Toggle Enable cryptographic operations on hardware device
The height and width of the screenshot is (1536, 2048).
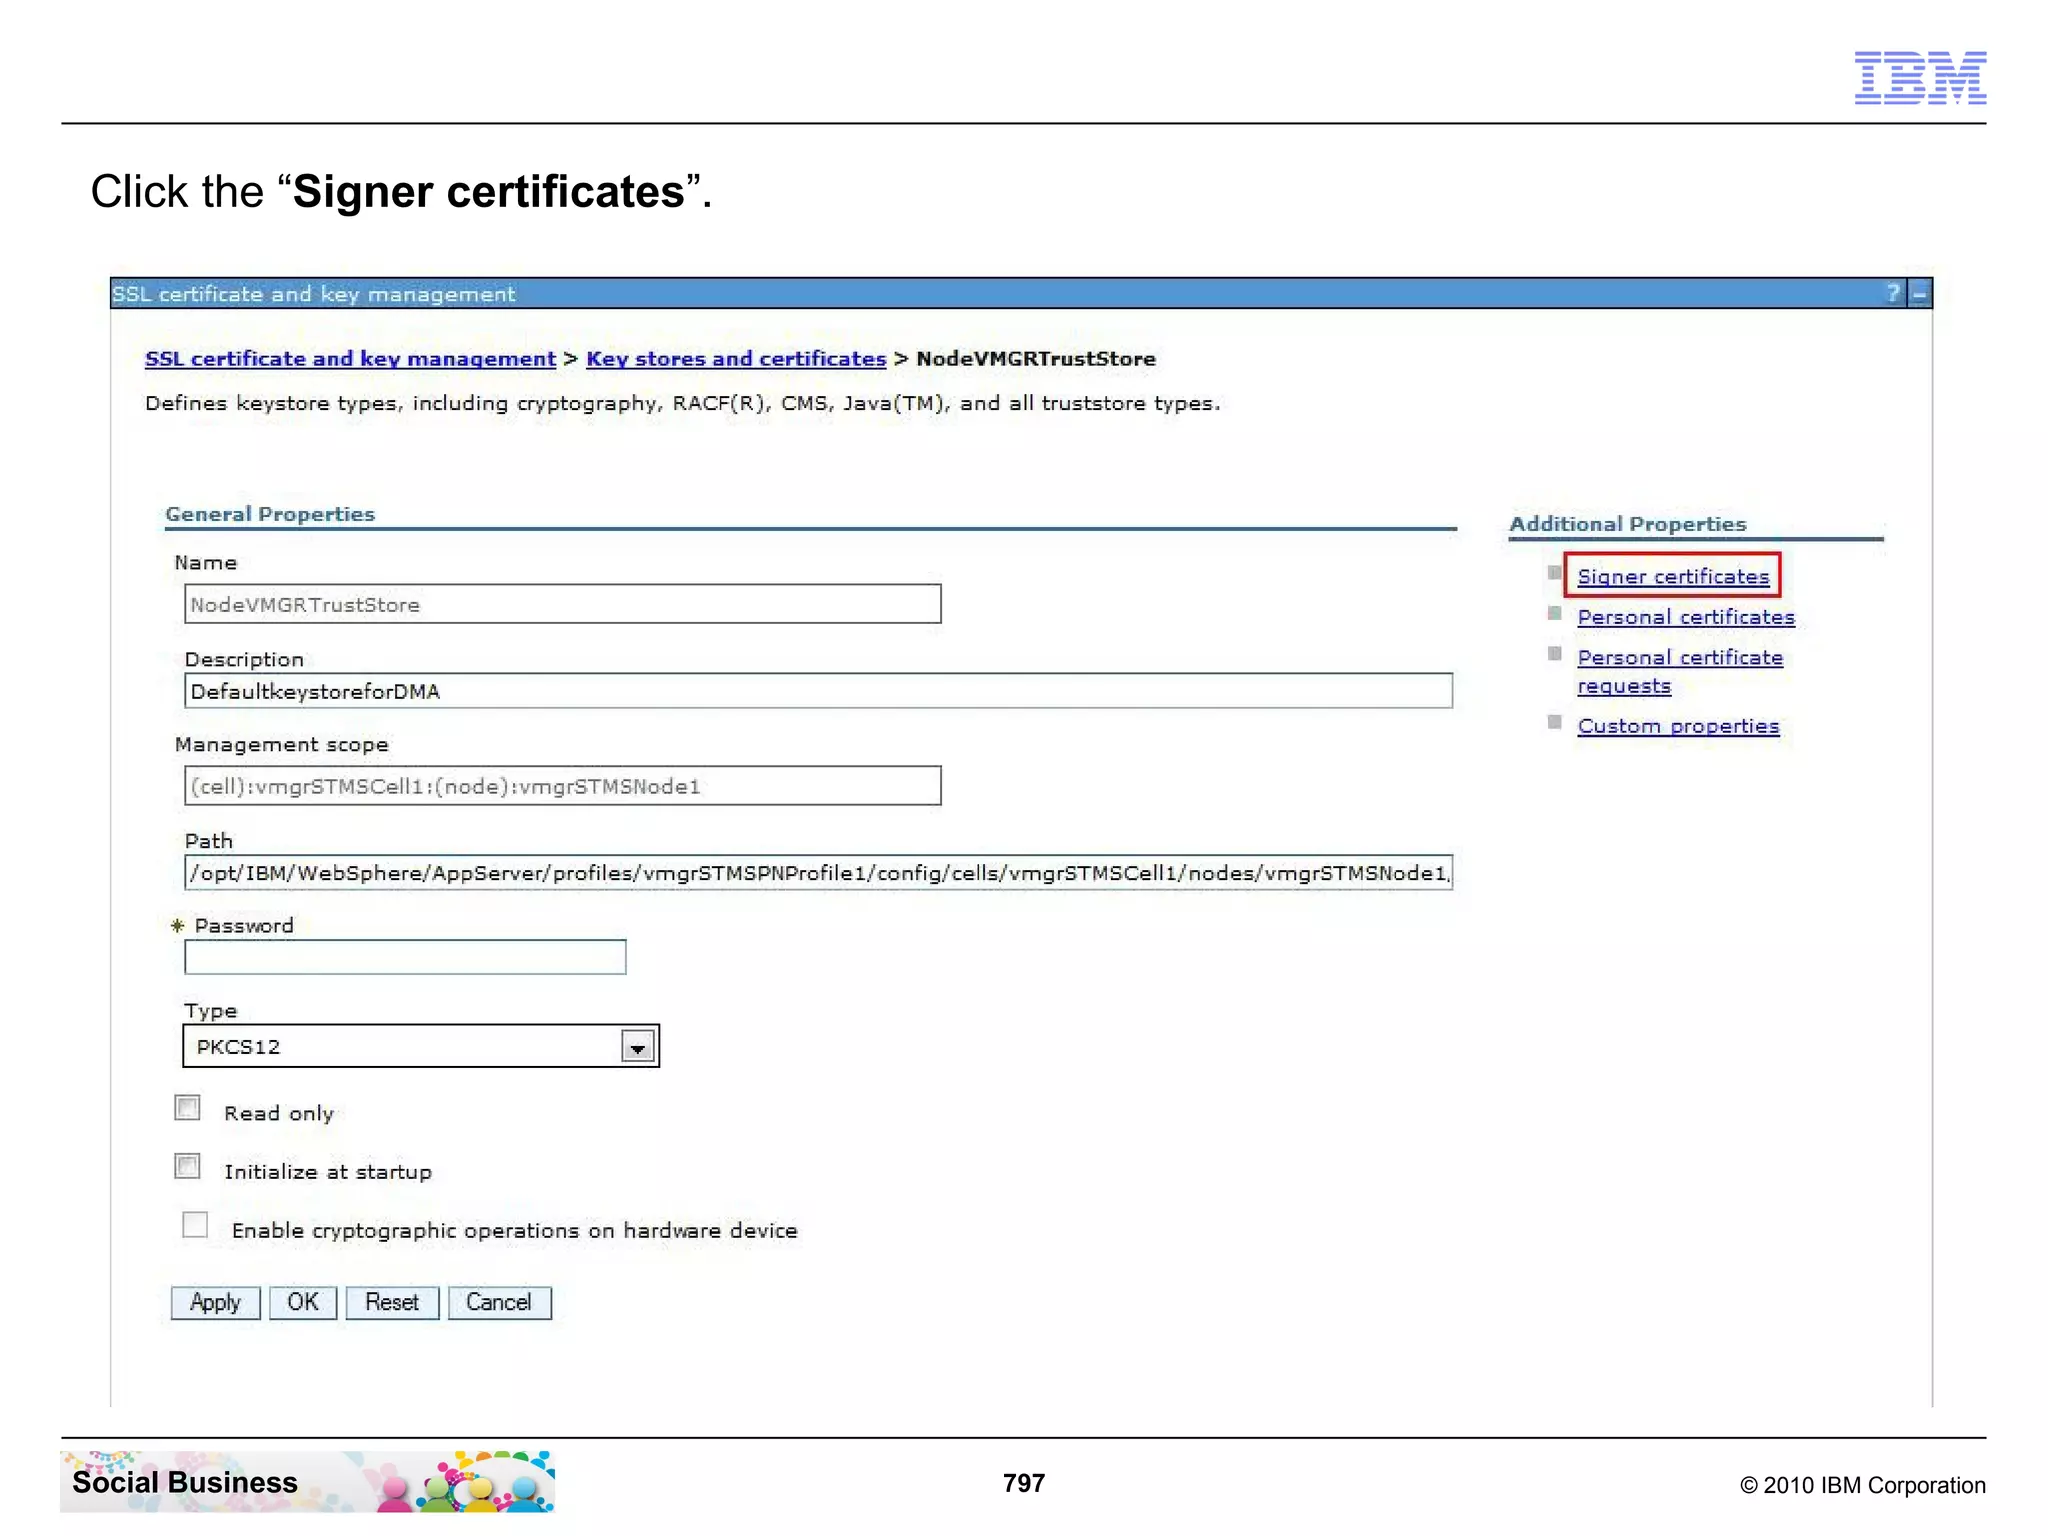point(195,1225)
